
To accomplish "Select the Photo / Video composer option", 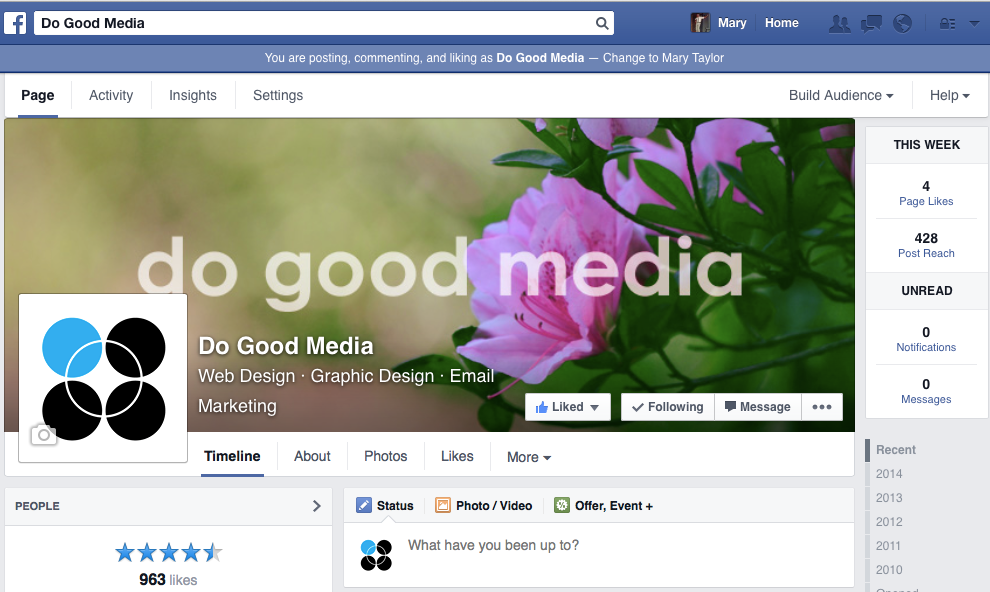I will click(484, 506).
